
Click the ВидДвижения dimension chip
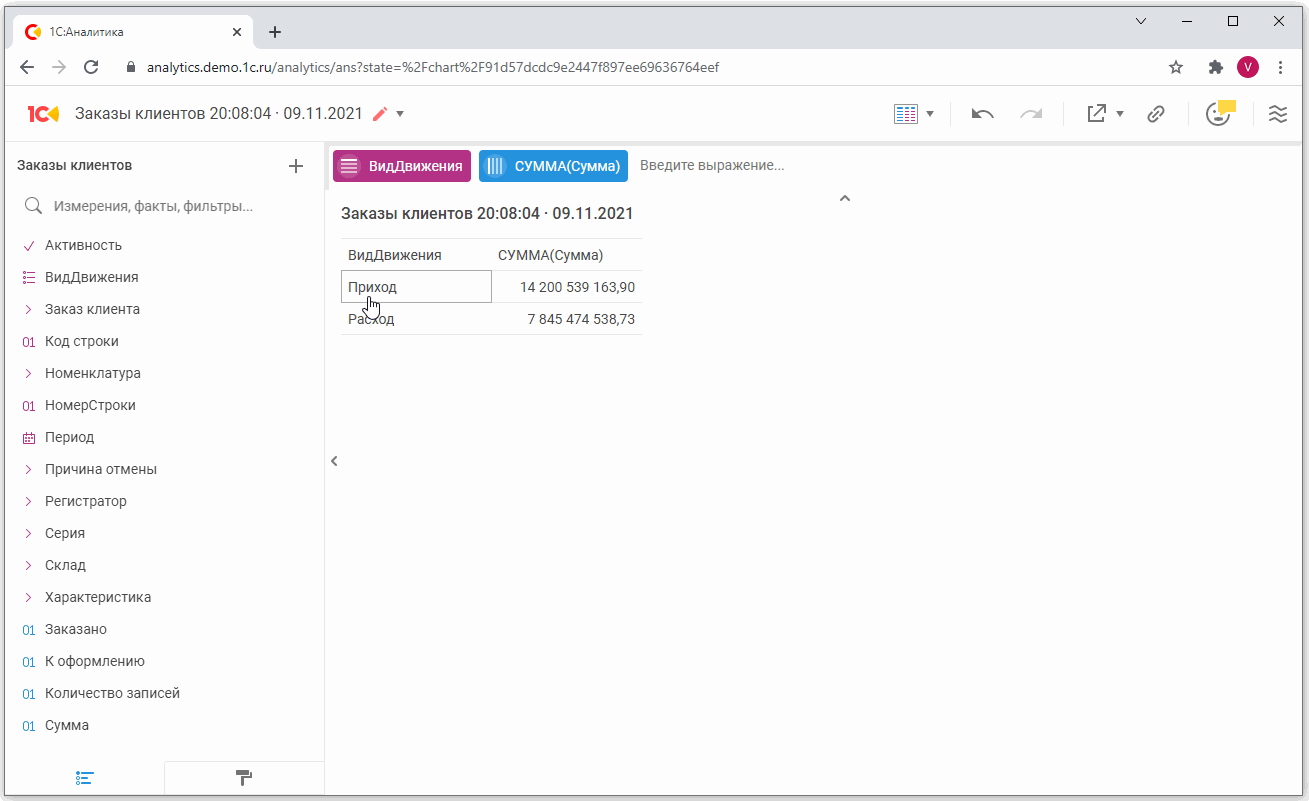click(402, 166)
